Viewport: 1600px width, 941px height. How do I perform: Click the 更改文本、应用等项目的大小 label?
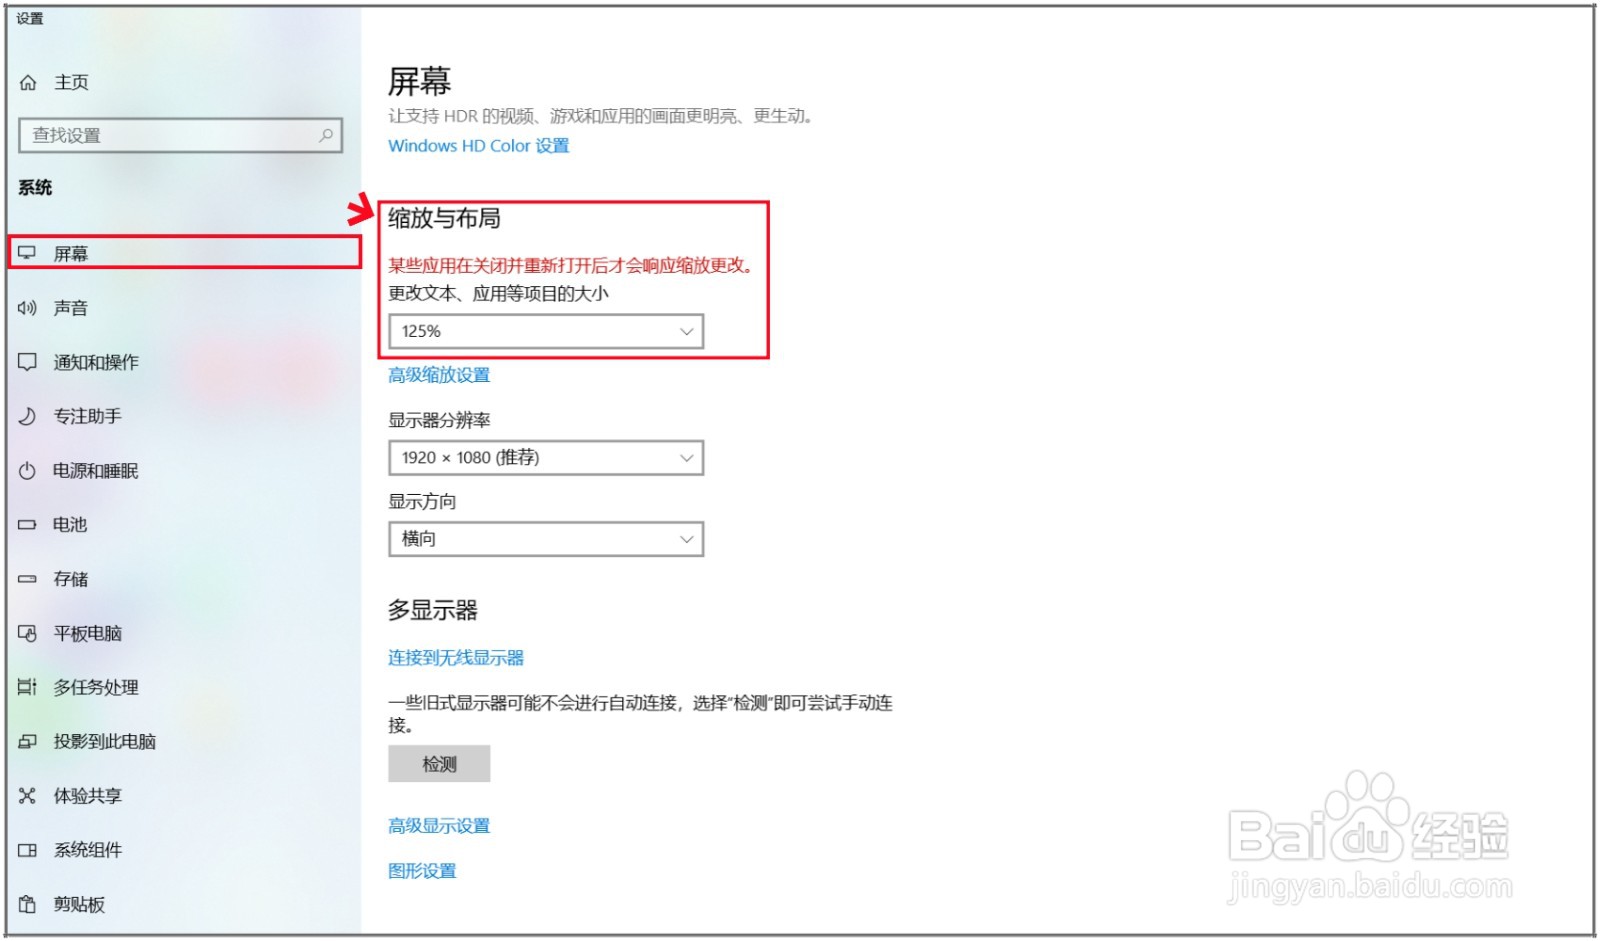(498, 294)
